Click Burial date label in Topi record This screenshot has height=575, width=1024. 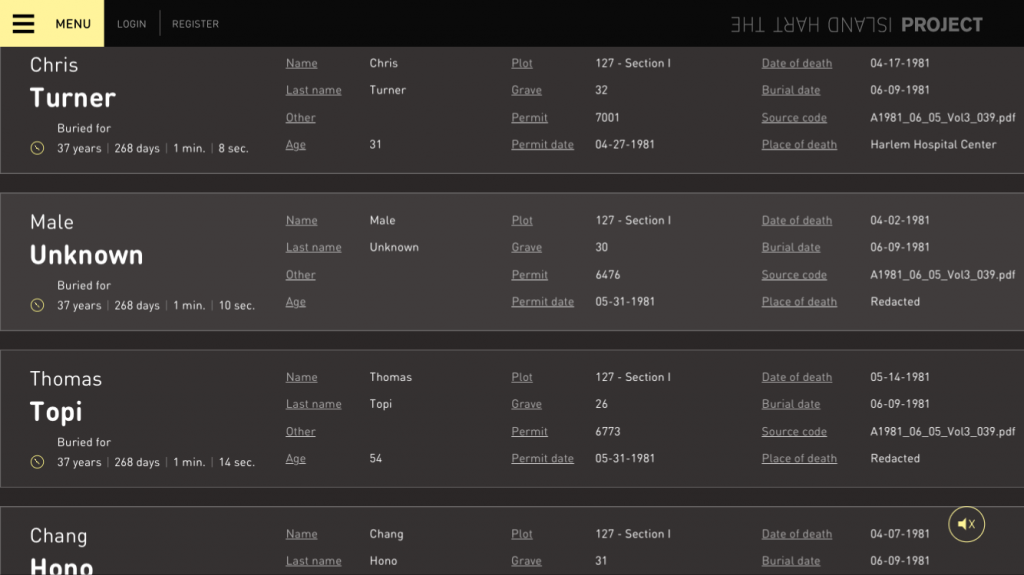(790, 405)
